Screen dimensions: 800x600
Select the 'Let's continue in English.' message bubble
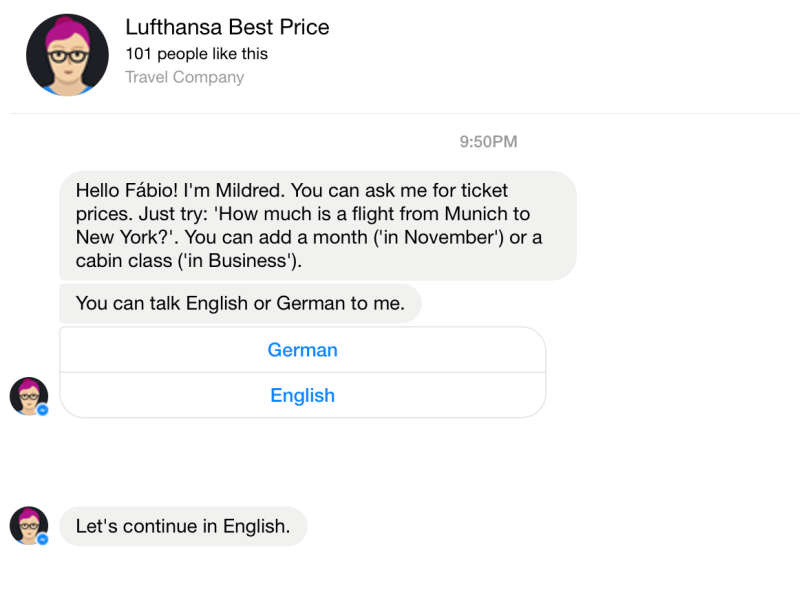tap(183, 526)
